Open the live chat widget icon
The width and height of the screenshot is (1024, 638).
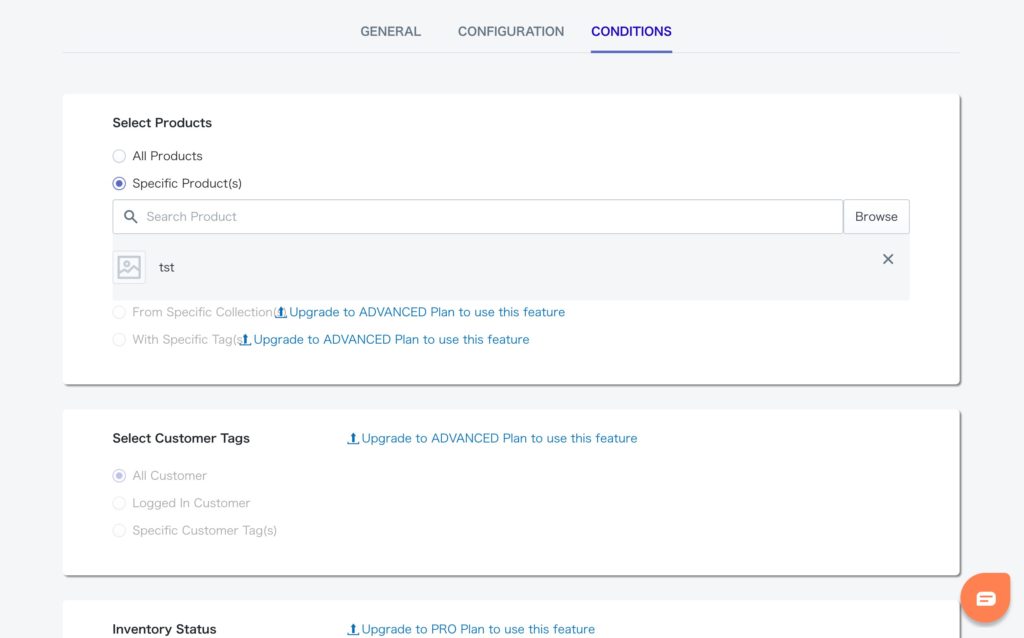tap(985, 598)
